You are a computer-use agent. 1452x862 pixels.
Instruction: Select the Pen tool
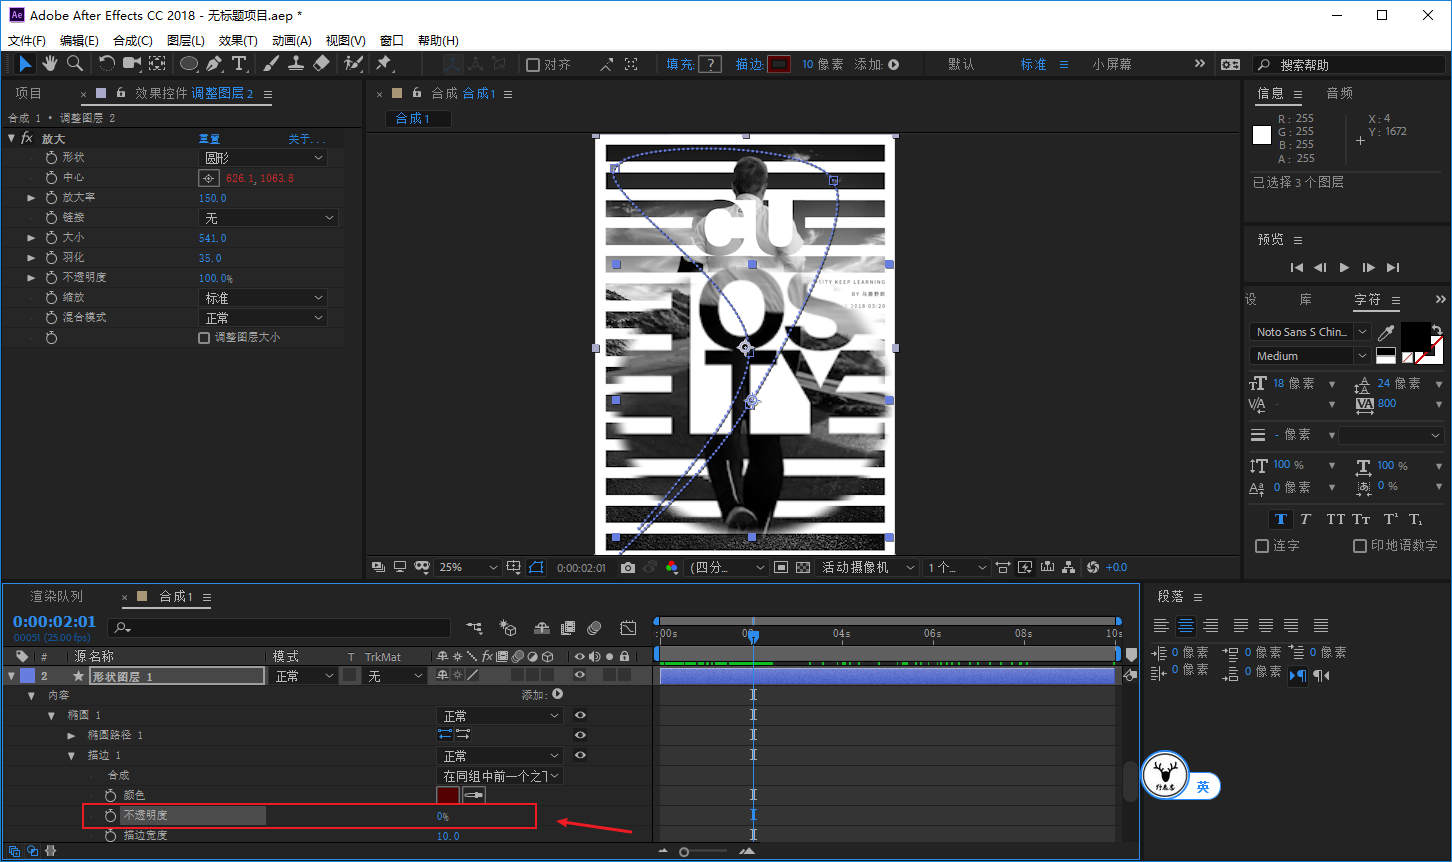coord(213,64)
